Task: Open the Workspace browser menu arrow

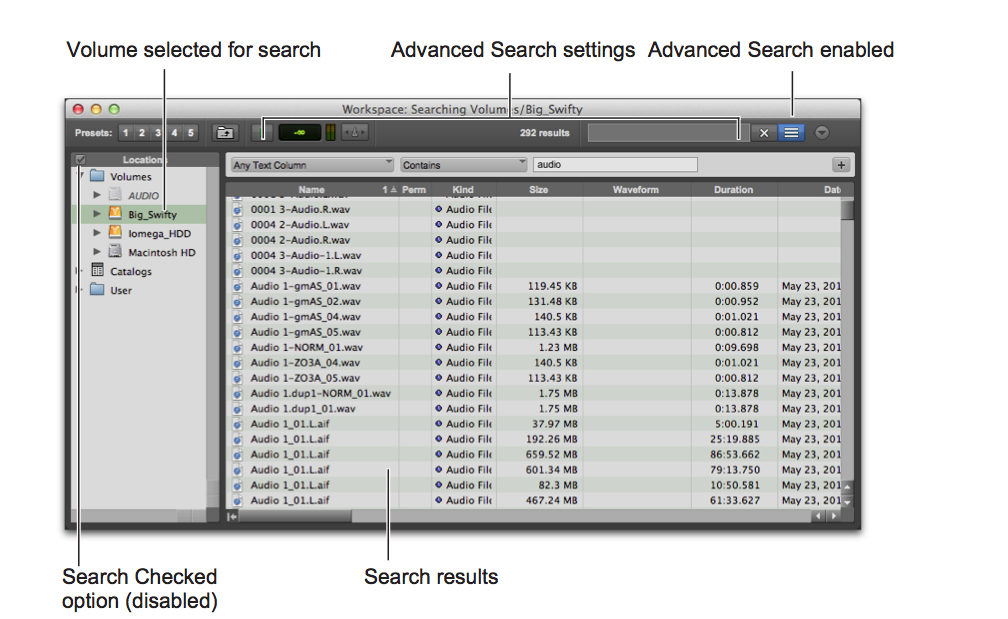Action: click(822, 132)
